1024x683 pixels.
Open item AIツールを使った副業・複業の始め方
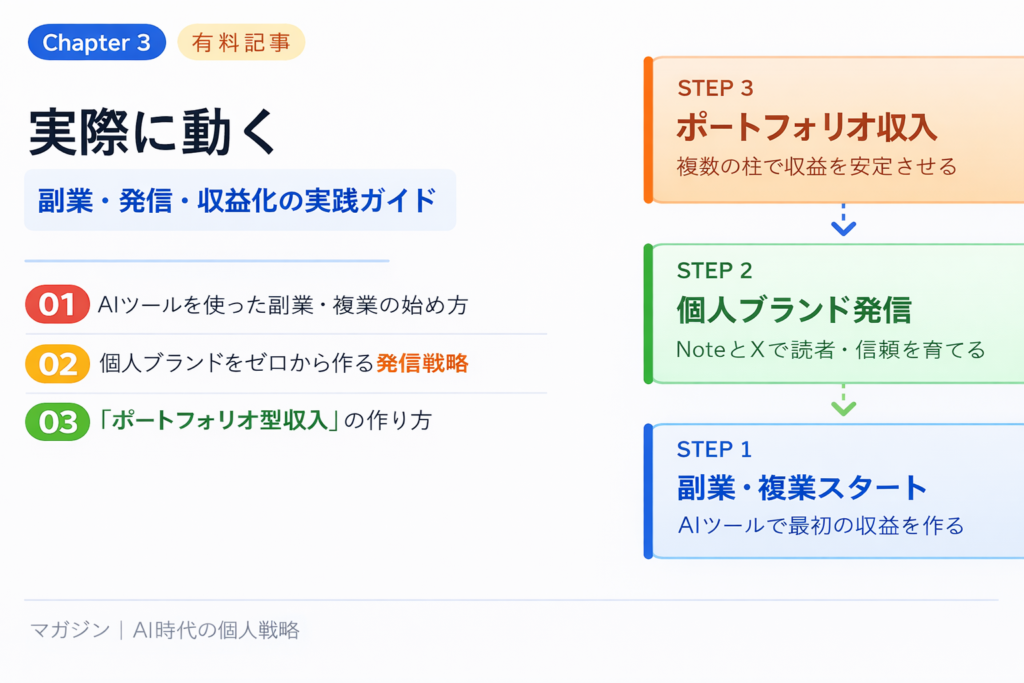pos(283,305)
